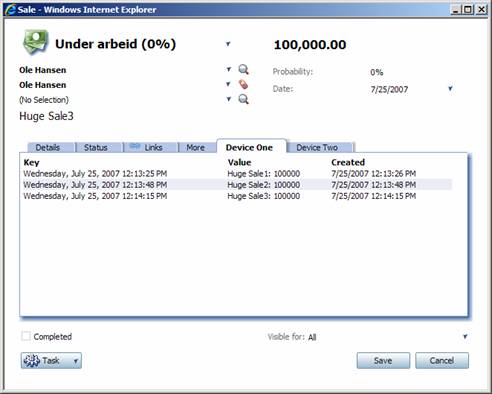
Task: Click the Task button label
Action: click(x=51, y=361)
